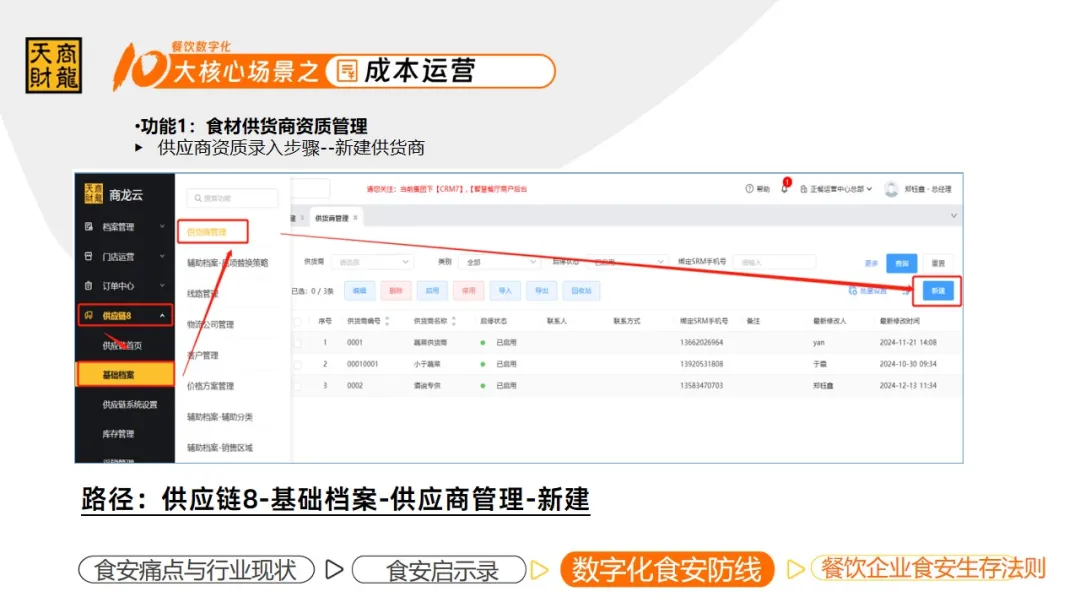Click the 档案管理 sidebar icon

(89, 227)
